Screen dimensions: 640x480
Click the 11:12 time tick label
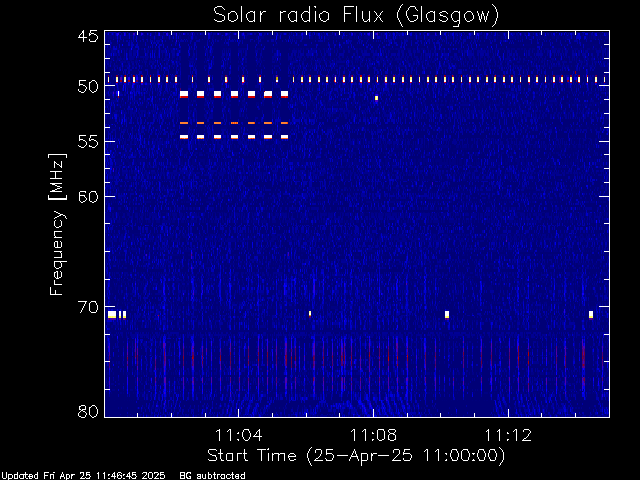(x=508, y=435)
